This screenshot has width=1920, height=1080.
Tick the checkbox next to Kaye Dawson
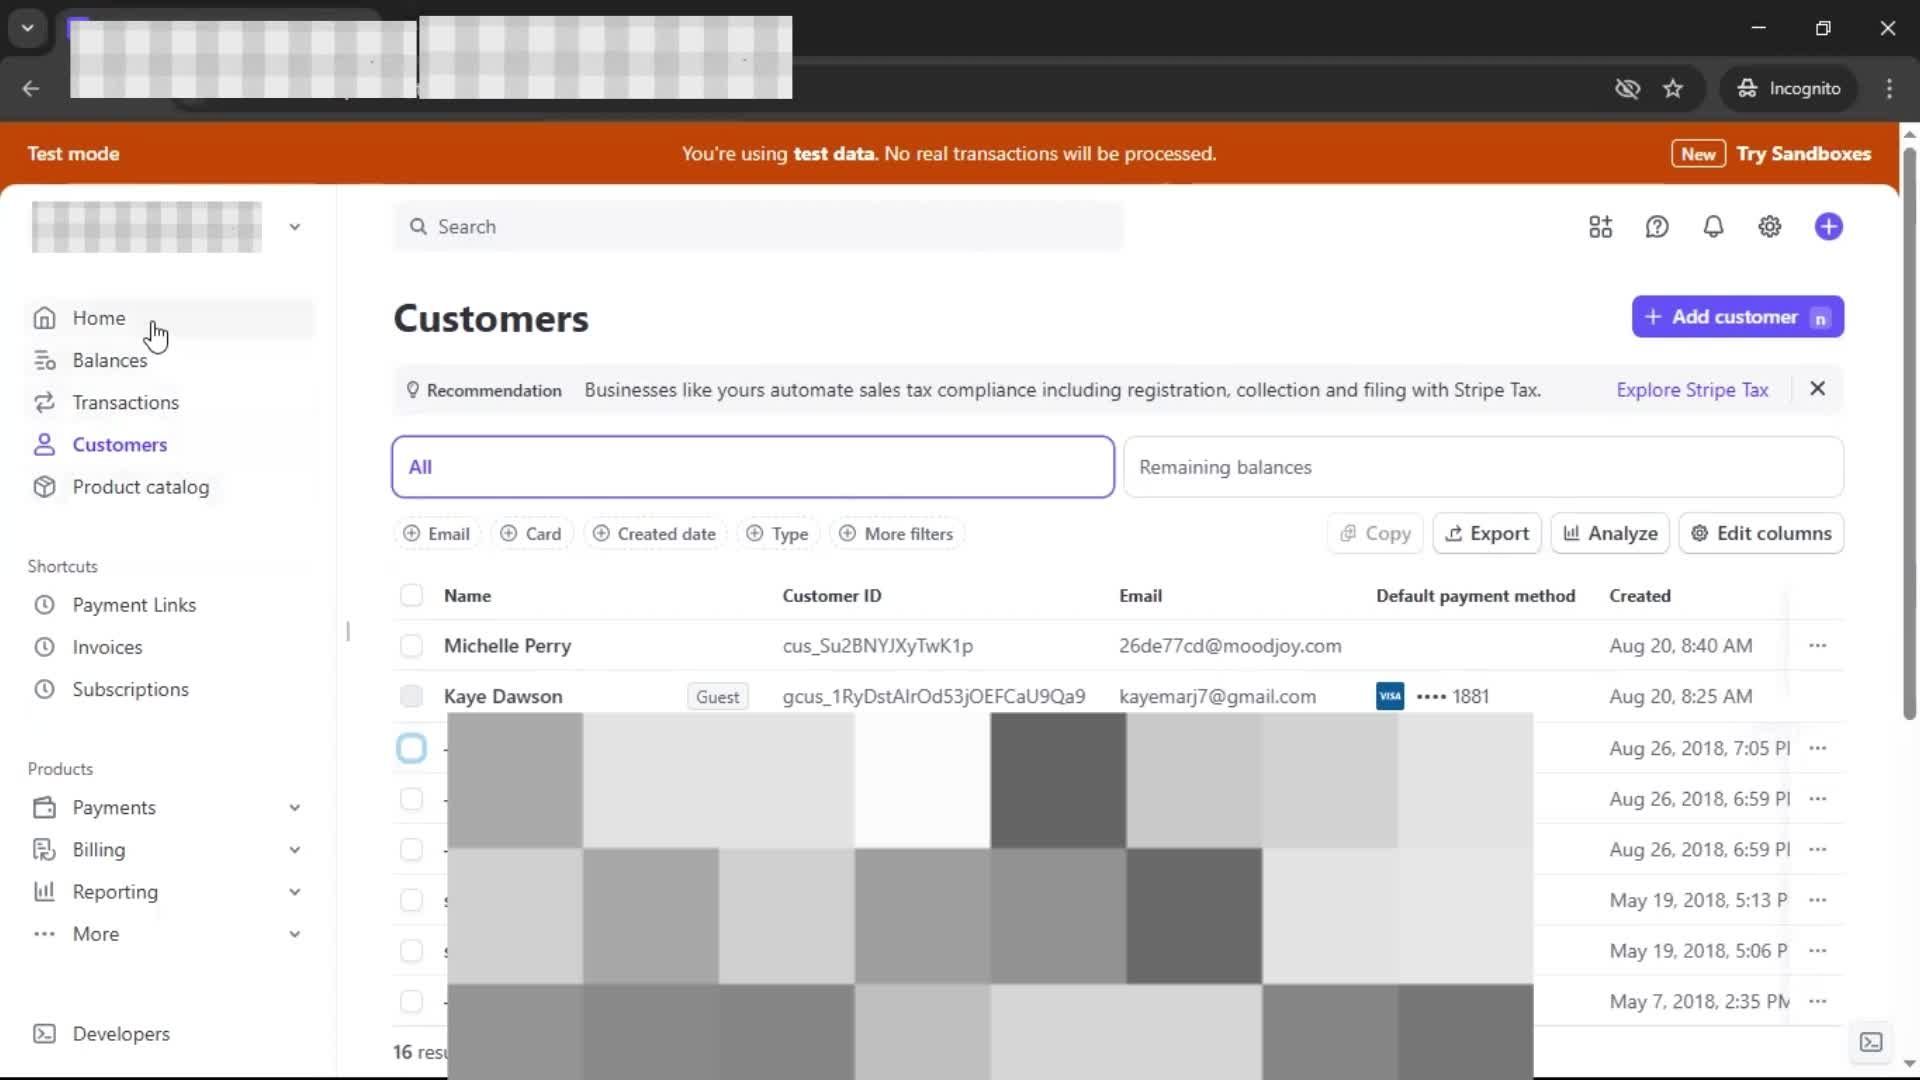coord(411,697)
